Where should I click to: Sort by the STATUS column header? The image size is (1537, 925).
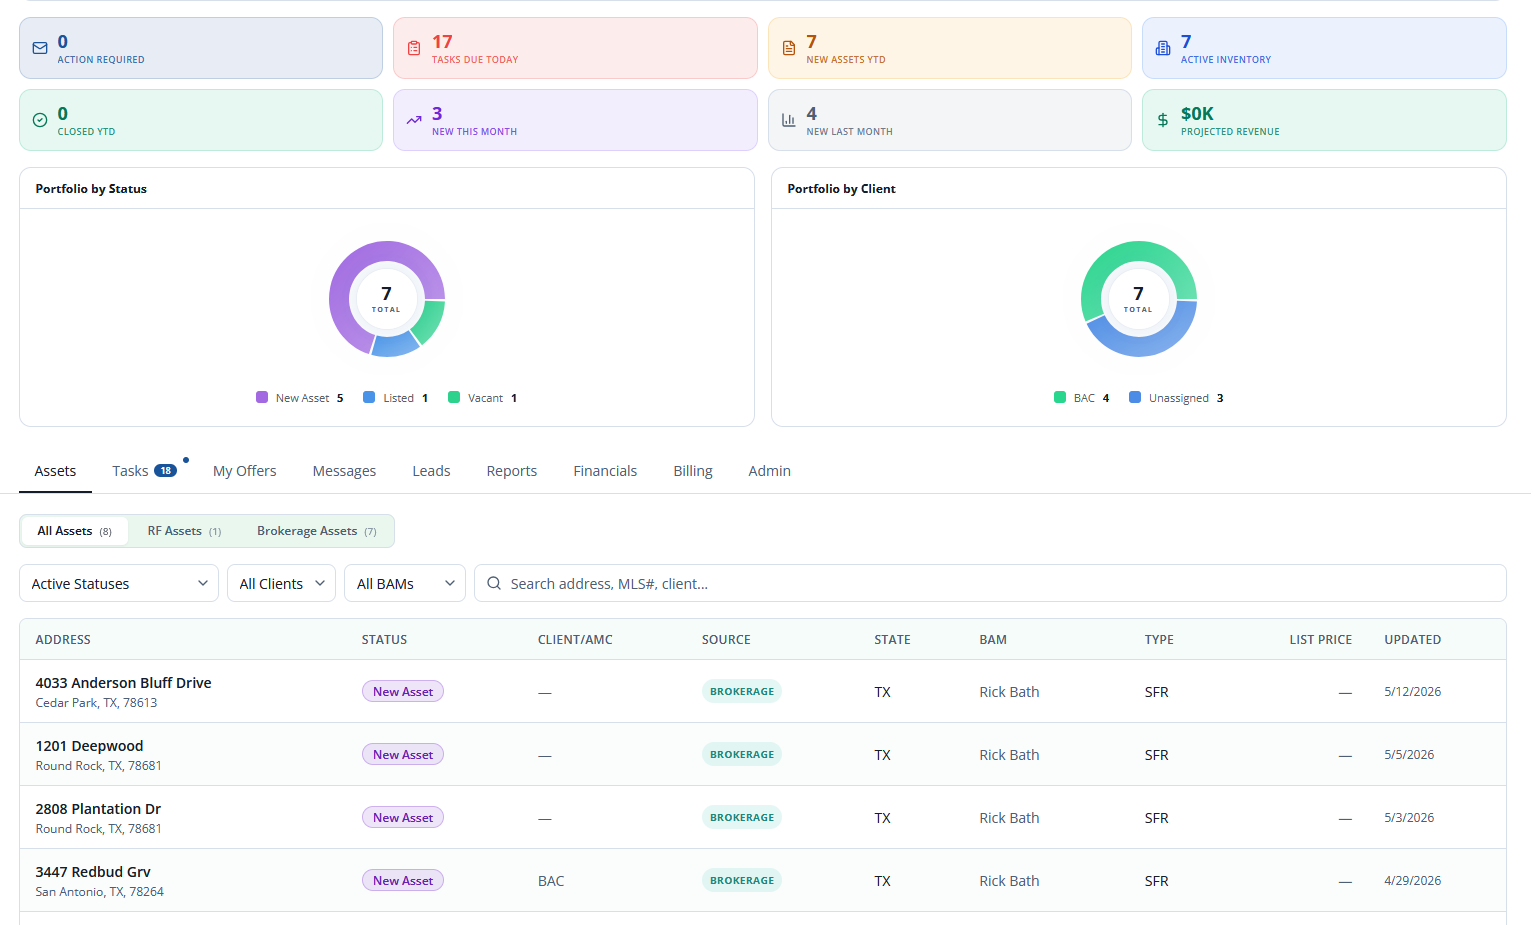(x=384, y=640)
